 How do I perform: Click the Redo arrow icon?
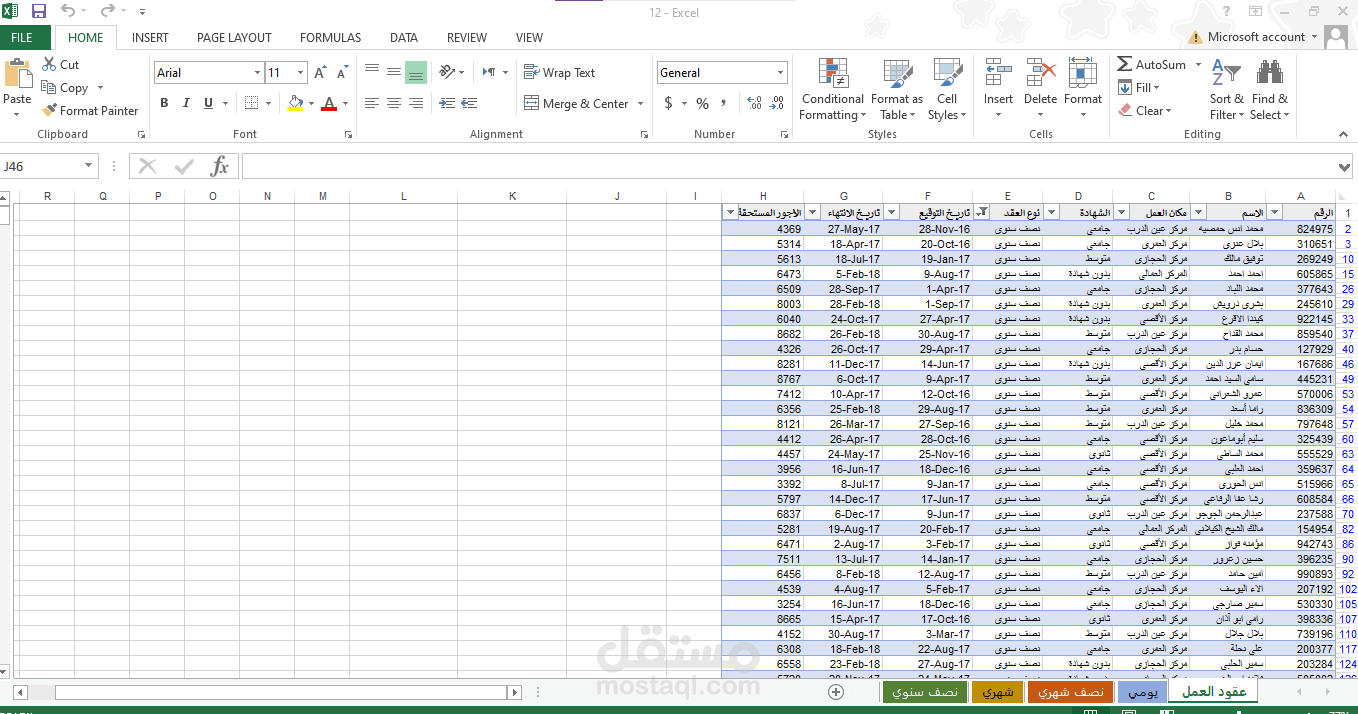coord(107,12)
